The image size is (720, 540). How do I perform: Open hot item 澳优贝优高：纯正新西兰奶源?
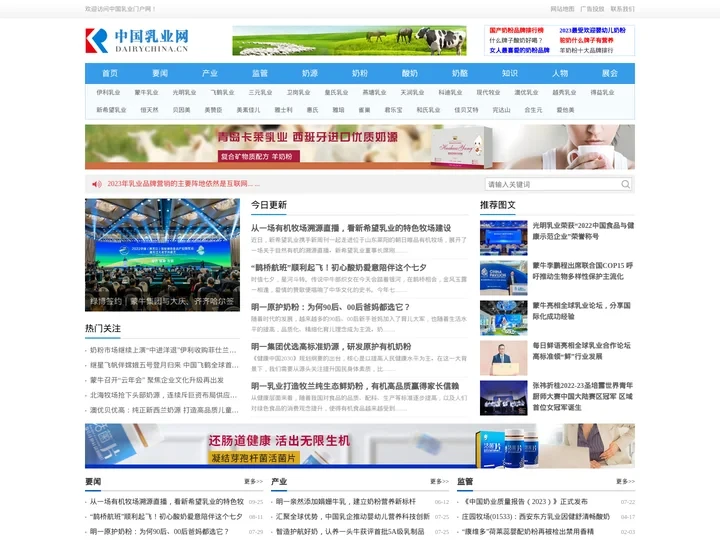coord(164,410)
